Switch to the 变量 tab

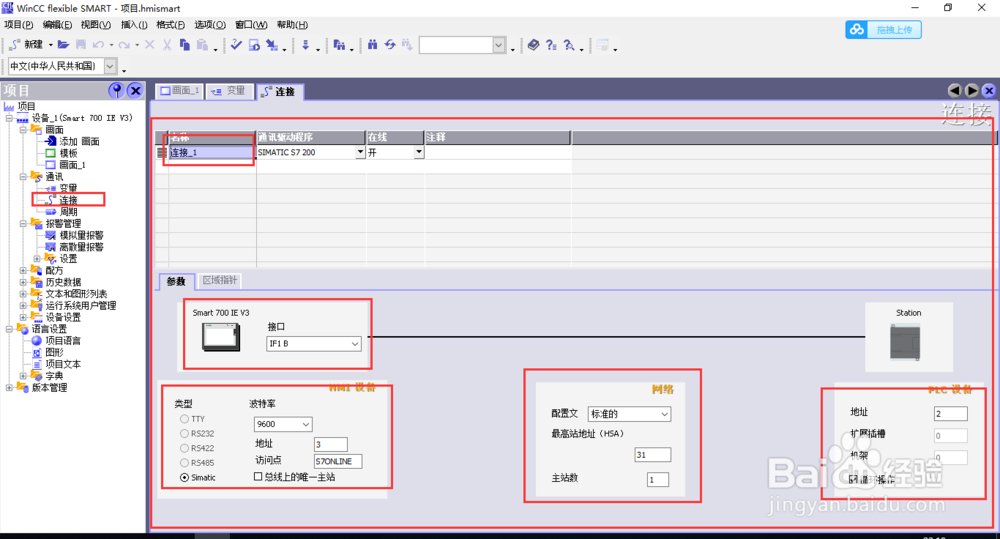coord(228,91)
